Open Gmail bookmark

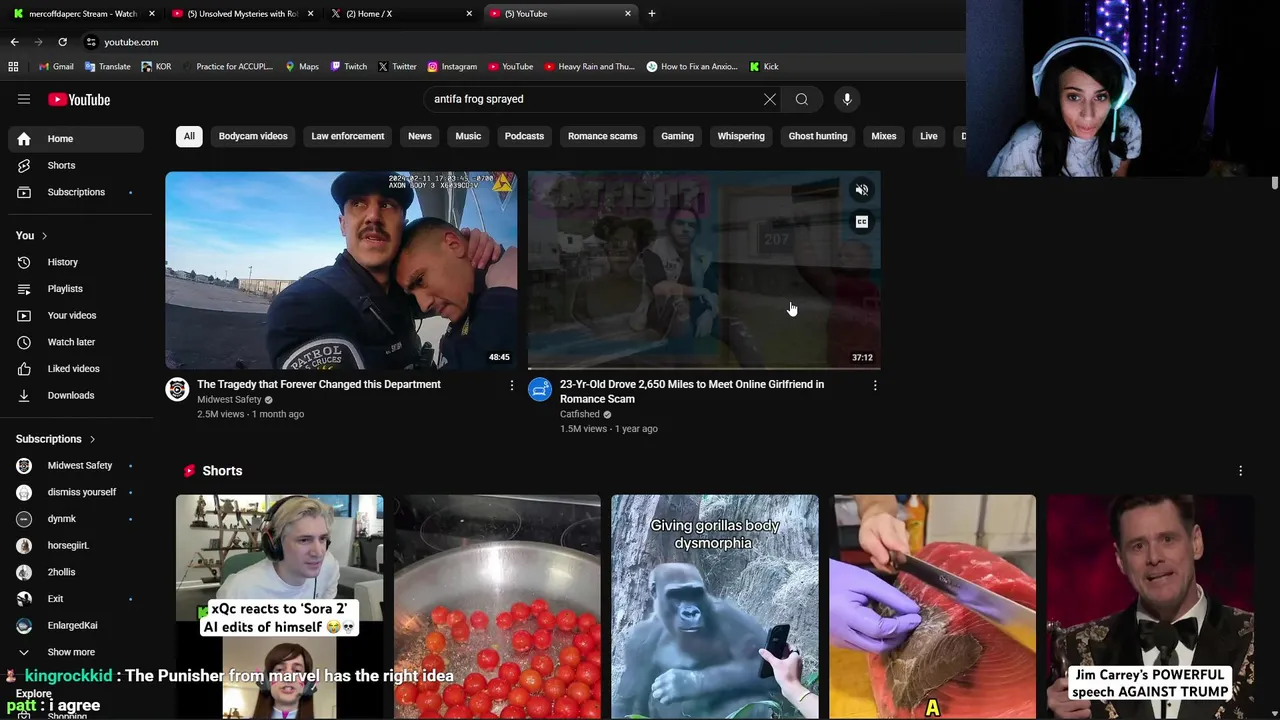coord(56,67)
